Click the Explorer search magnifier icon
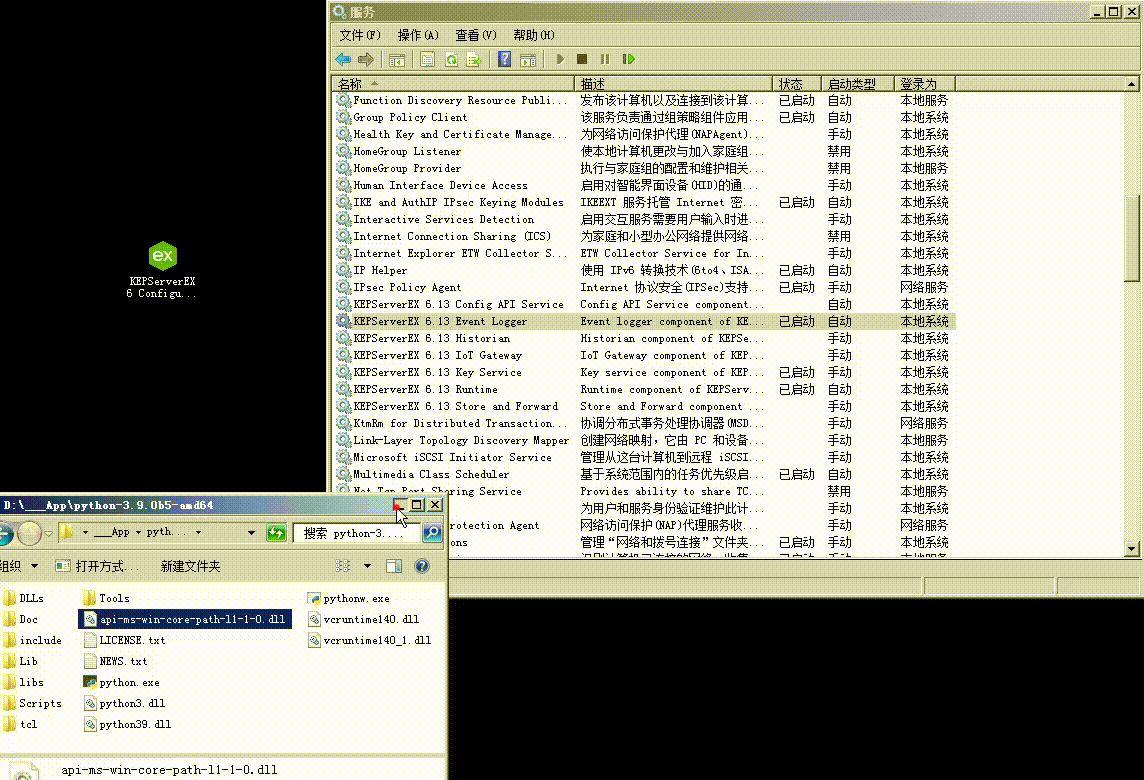1144x780 pixels. (x=432, y=533)
